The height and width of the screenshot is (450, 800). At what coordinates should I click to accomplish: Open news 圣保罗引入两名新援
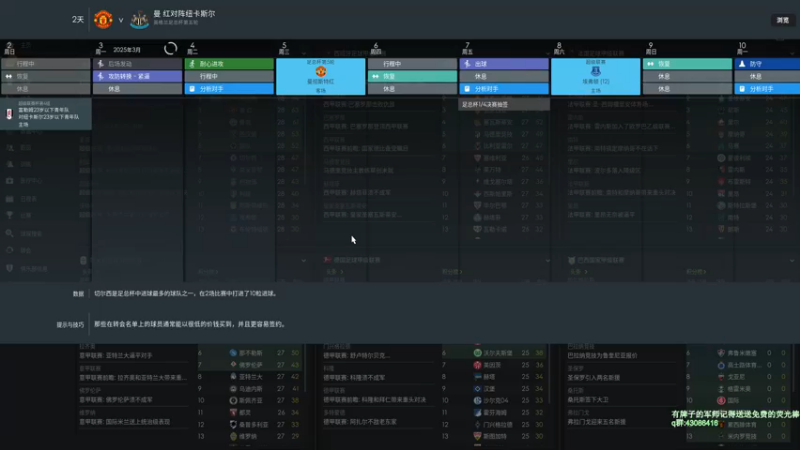click(594, 378)
